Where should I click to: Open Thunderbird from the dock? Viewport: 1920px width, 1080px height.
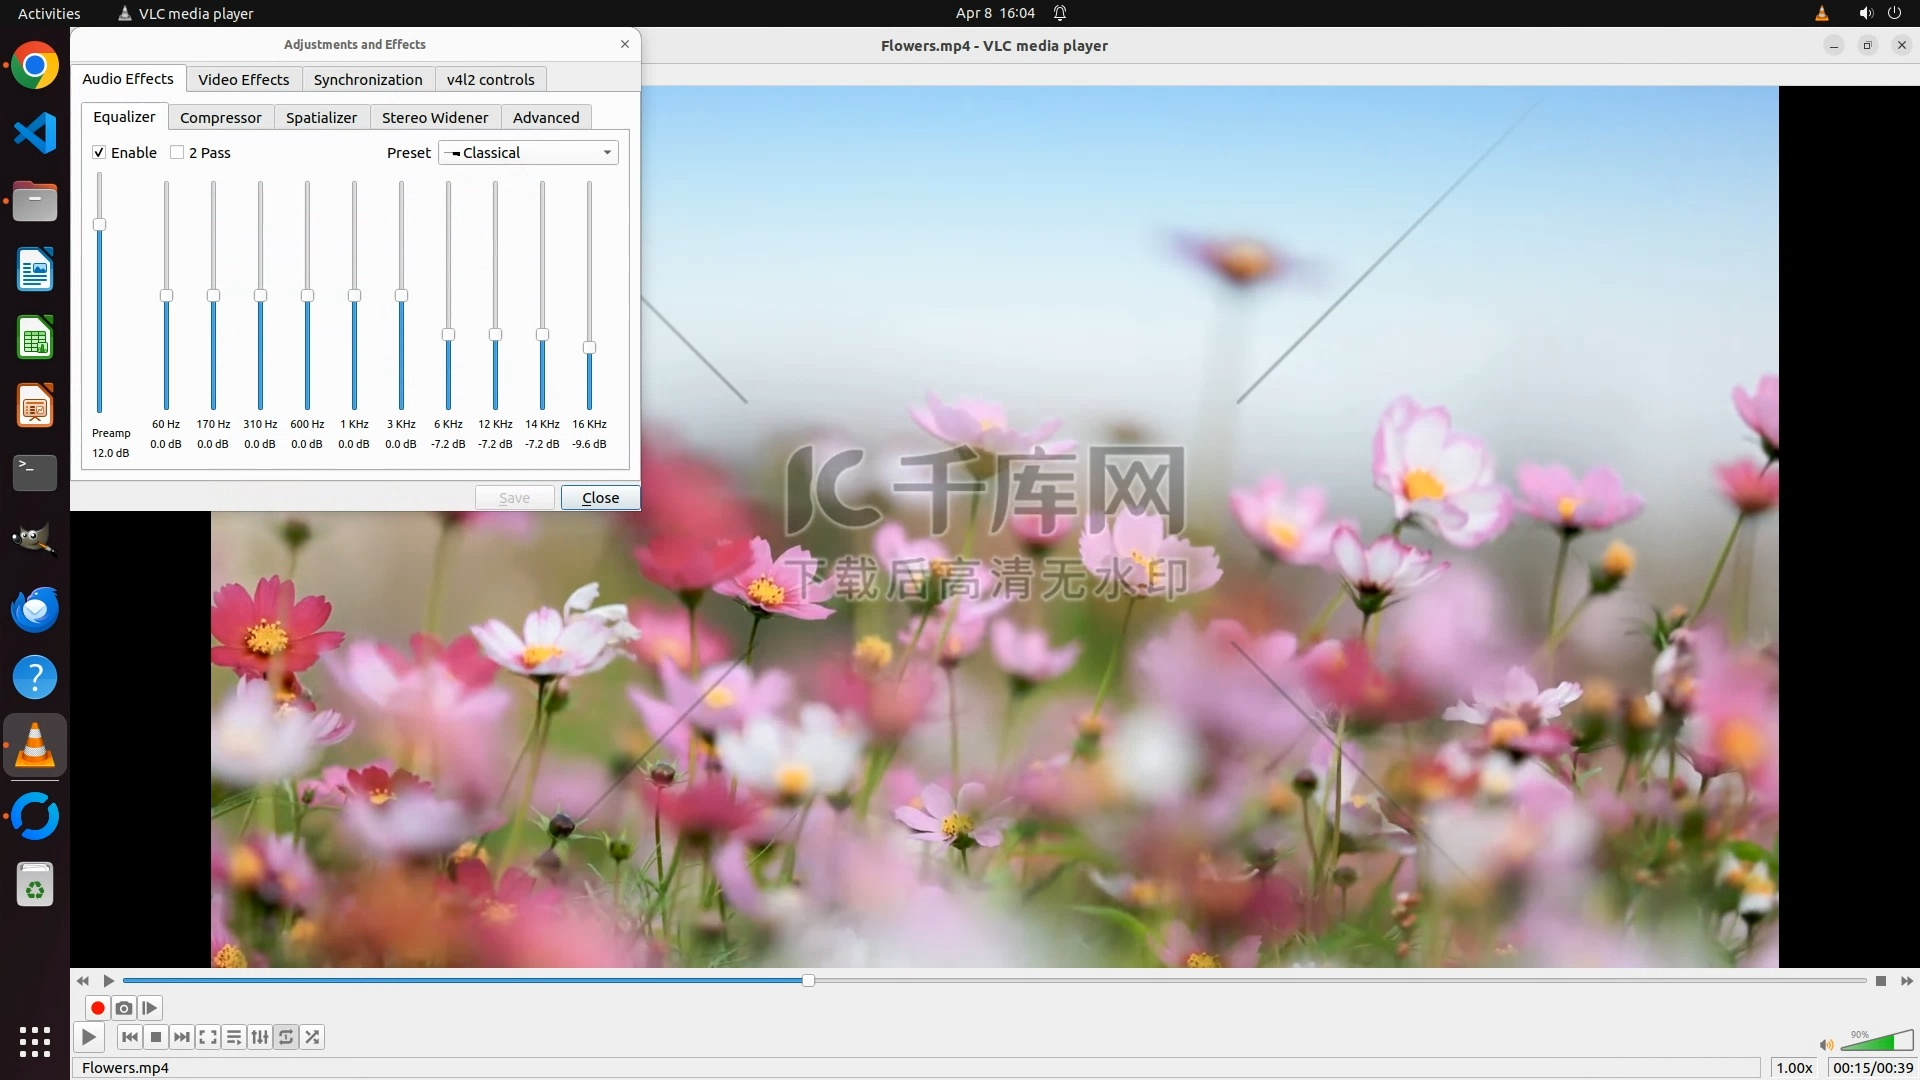[x=35, y=609]
